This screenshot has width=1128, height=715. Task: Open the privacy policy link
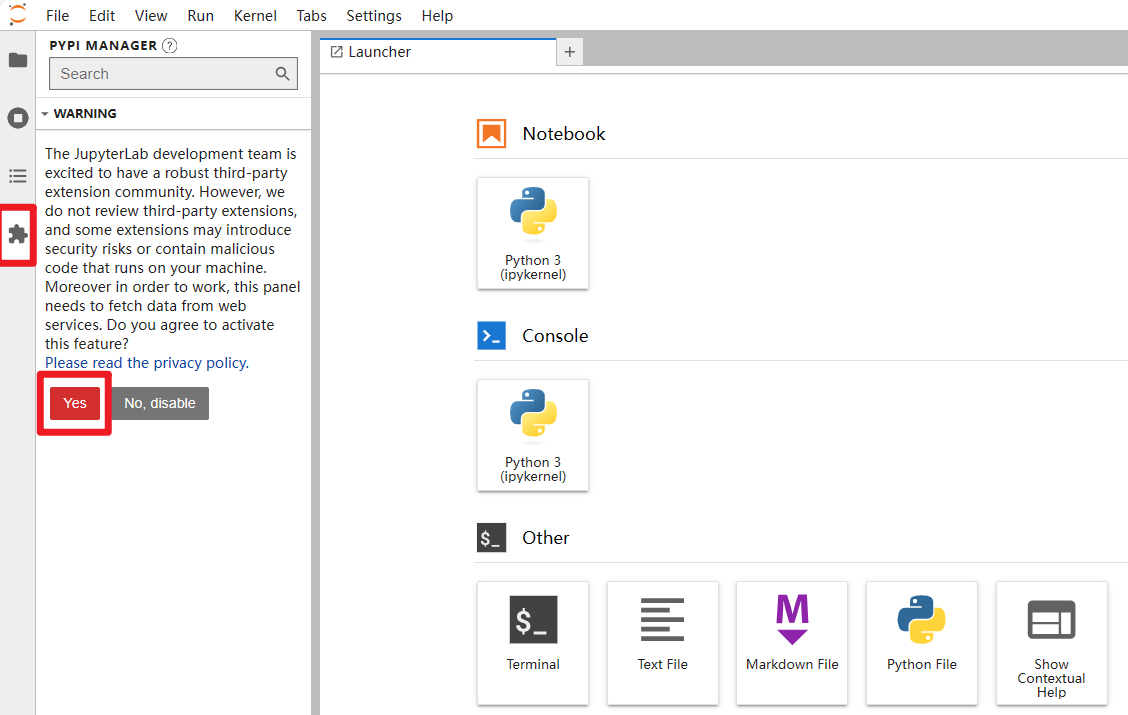click(x=147, y=363)
